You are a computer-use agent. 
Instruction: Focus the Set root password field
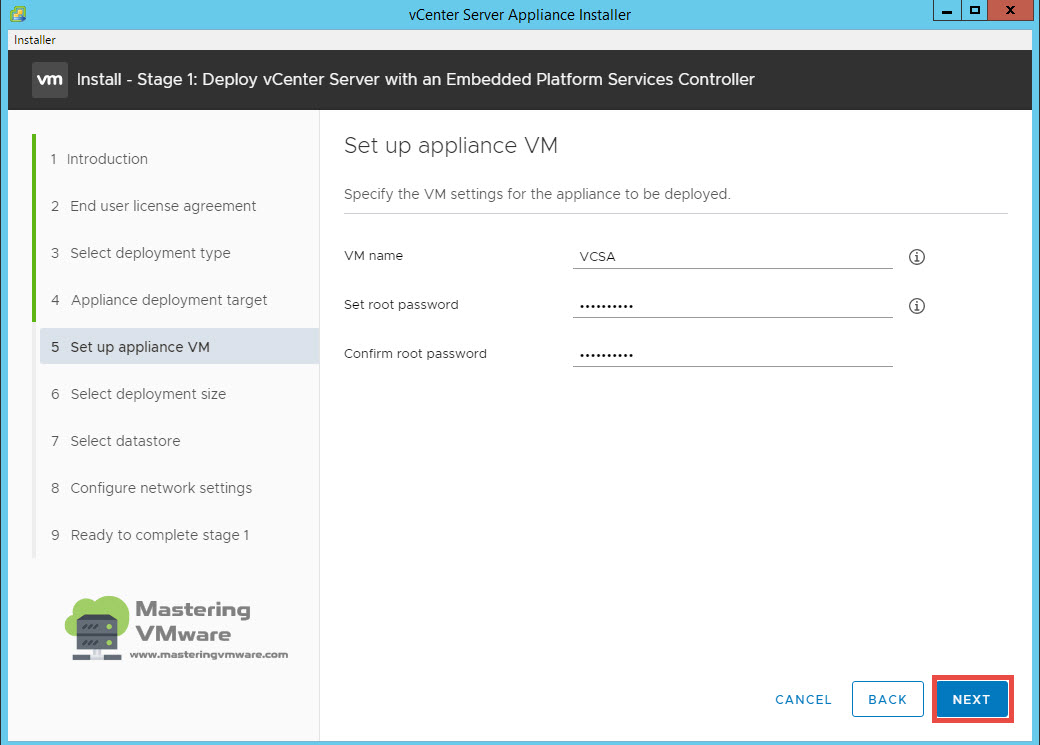coord(732,306)
